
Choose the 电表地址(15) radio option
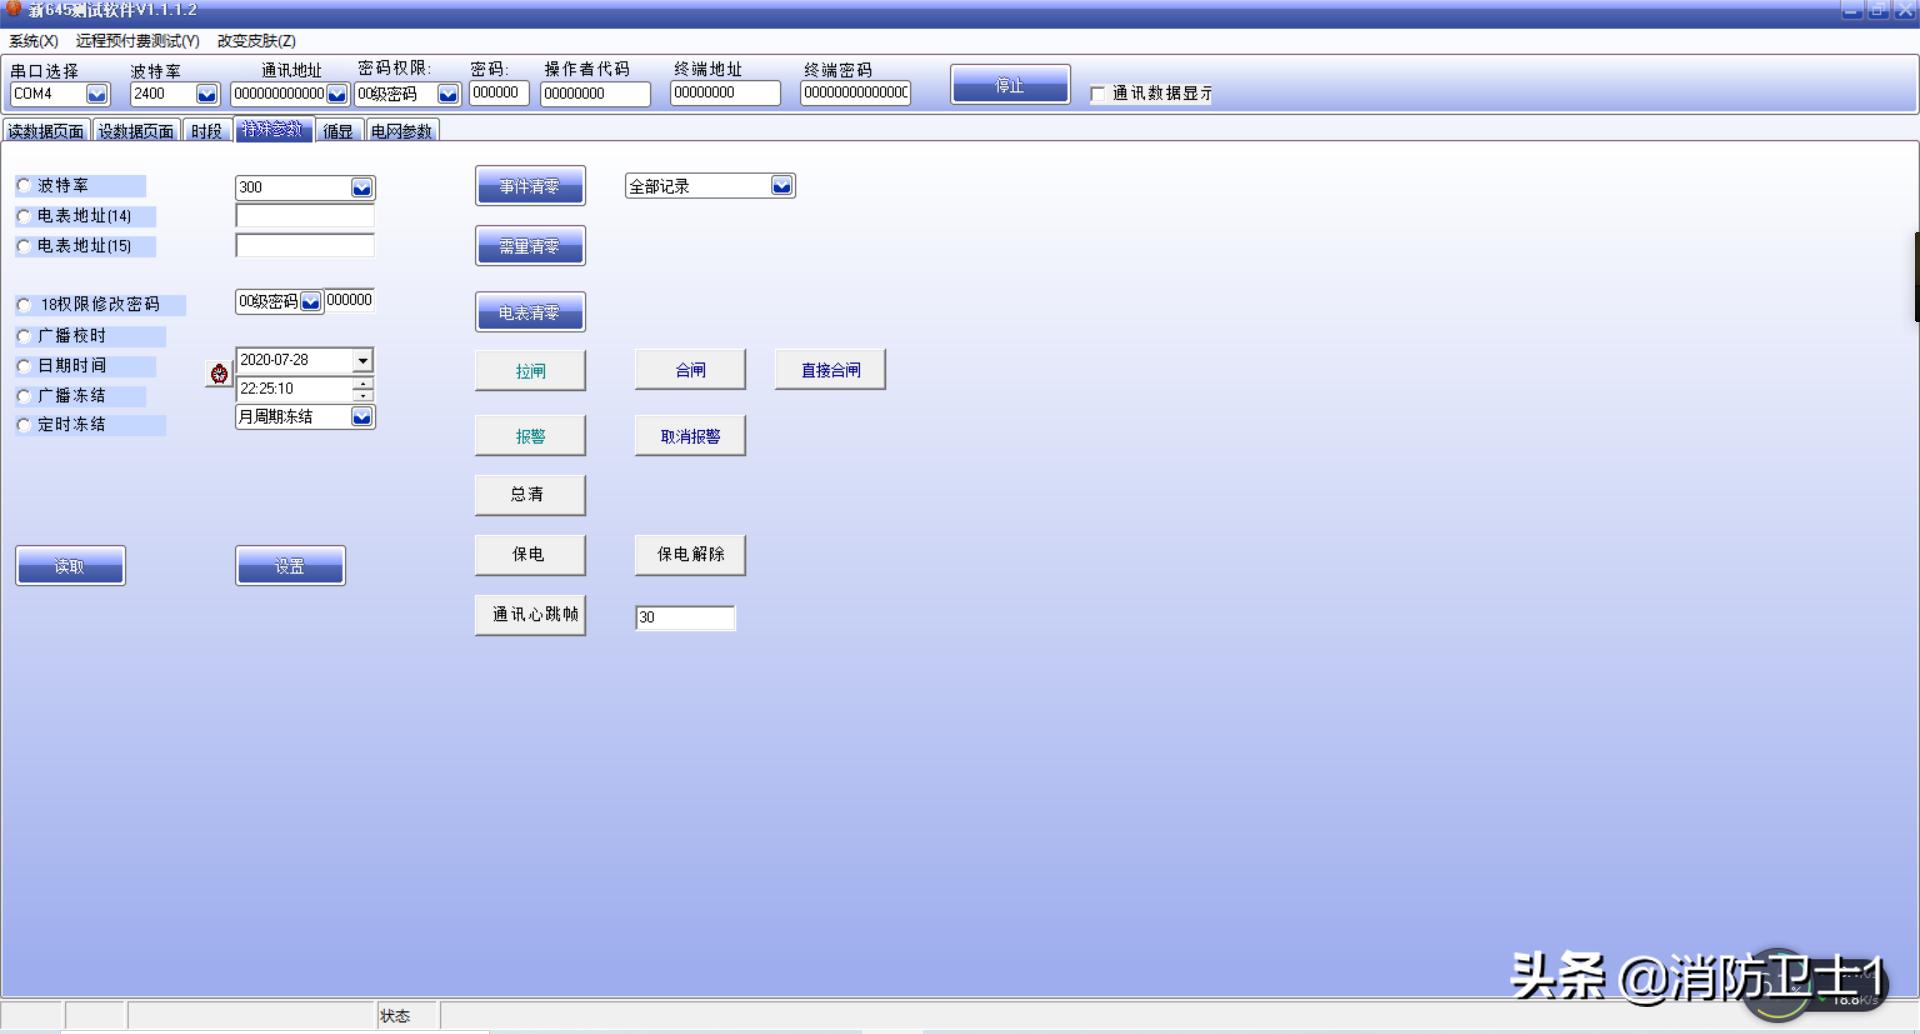tap(24, 246)
